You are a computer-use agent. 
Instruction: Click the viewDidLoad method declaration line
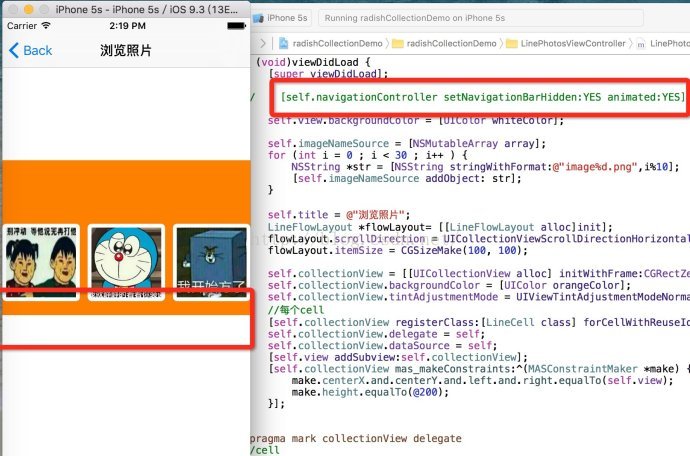[x=313, y=62]
